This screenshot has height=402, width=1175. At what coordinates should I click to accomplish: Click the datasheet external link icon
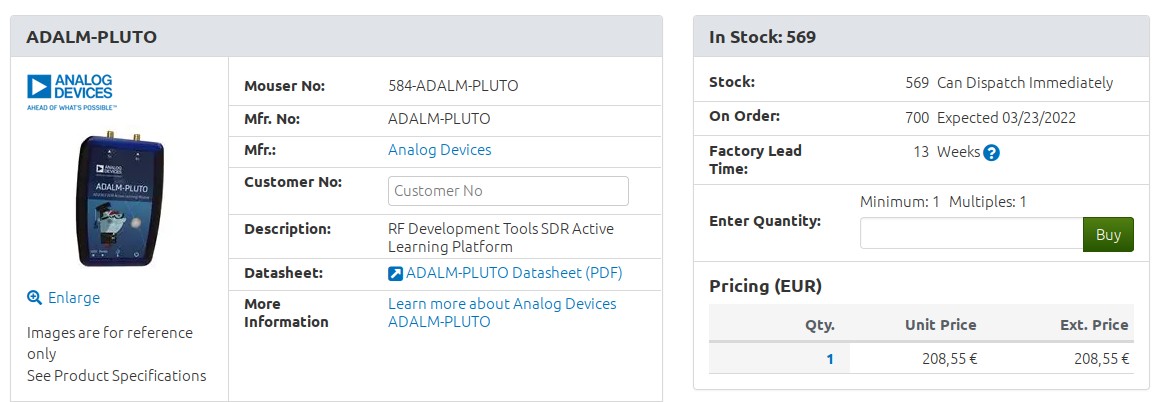pyautogui.click(x=396, y=274)
